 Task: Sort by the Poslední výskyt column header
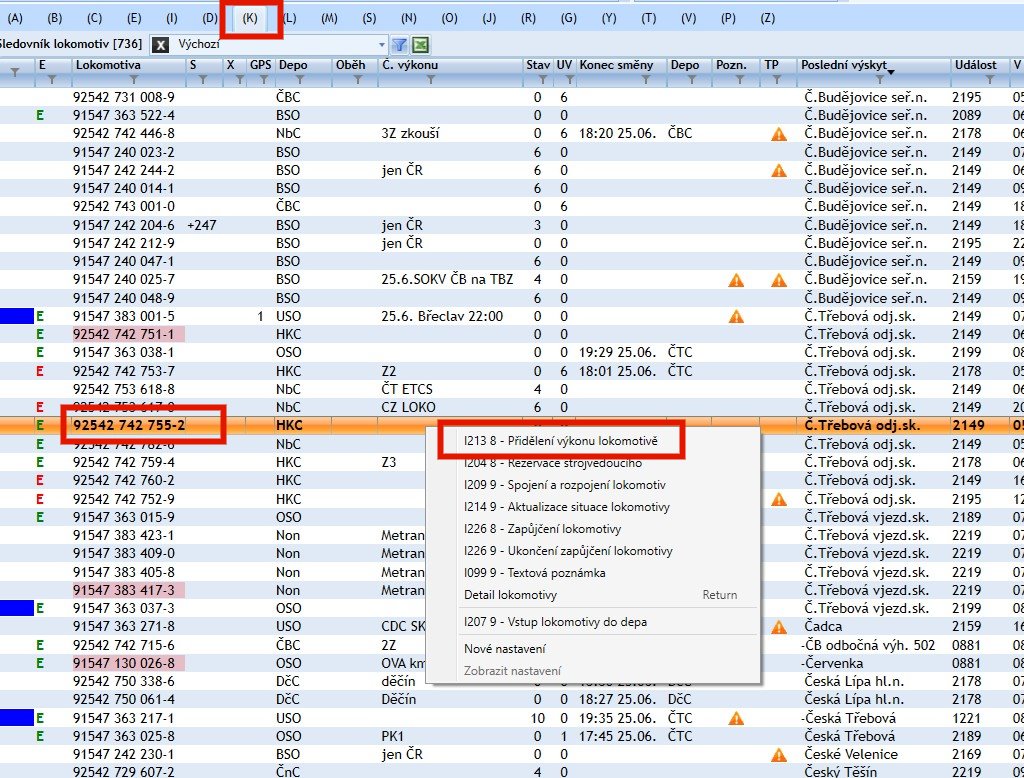coord(845,65)
